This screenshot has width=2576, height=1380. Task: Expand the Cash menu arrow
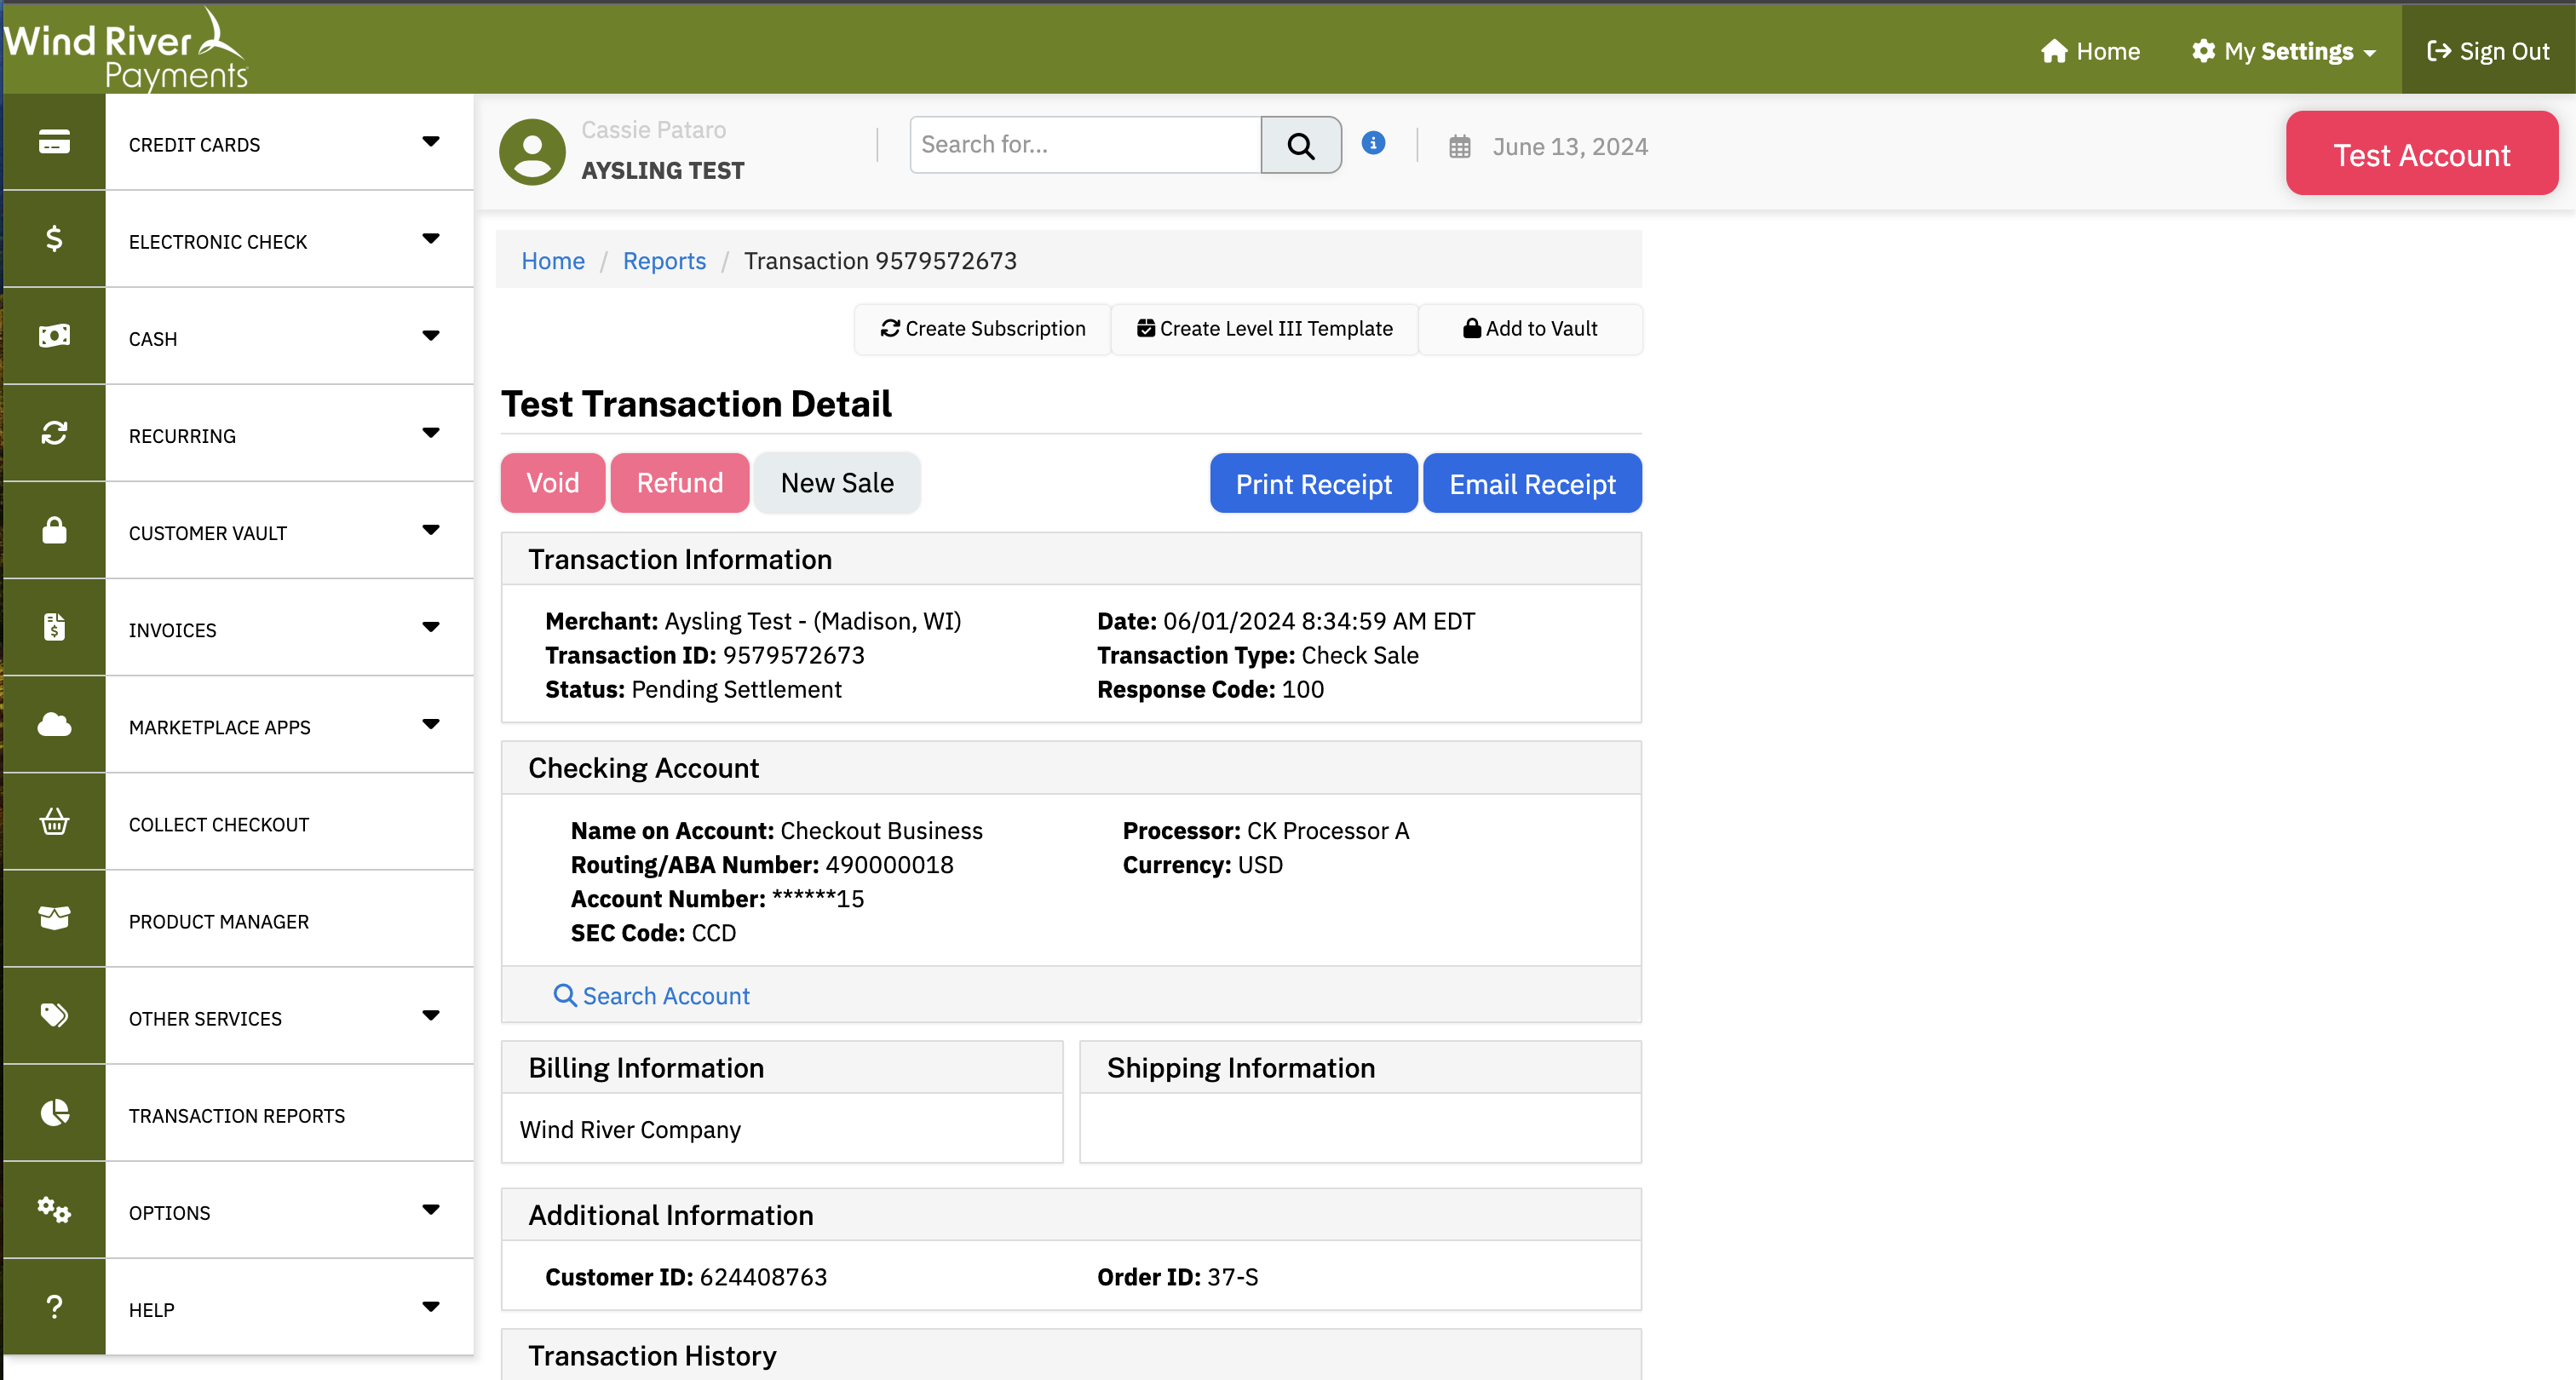pyautogui.click(x=431, y=336)
